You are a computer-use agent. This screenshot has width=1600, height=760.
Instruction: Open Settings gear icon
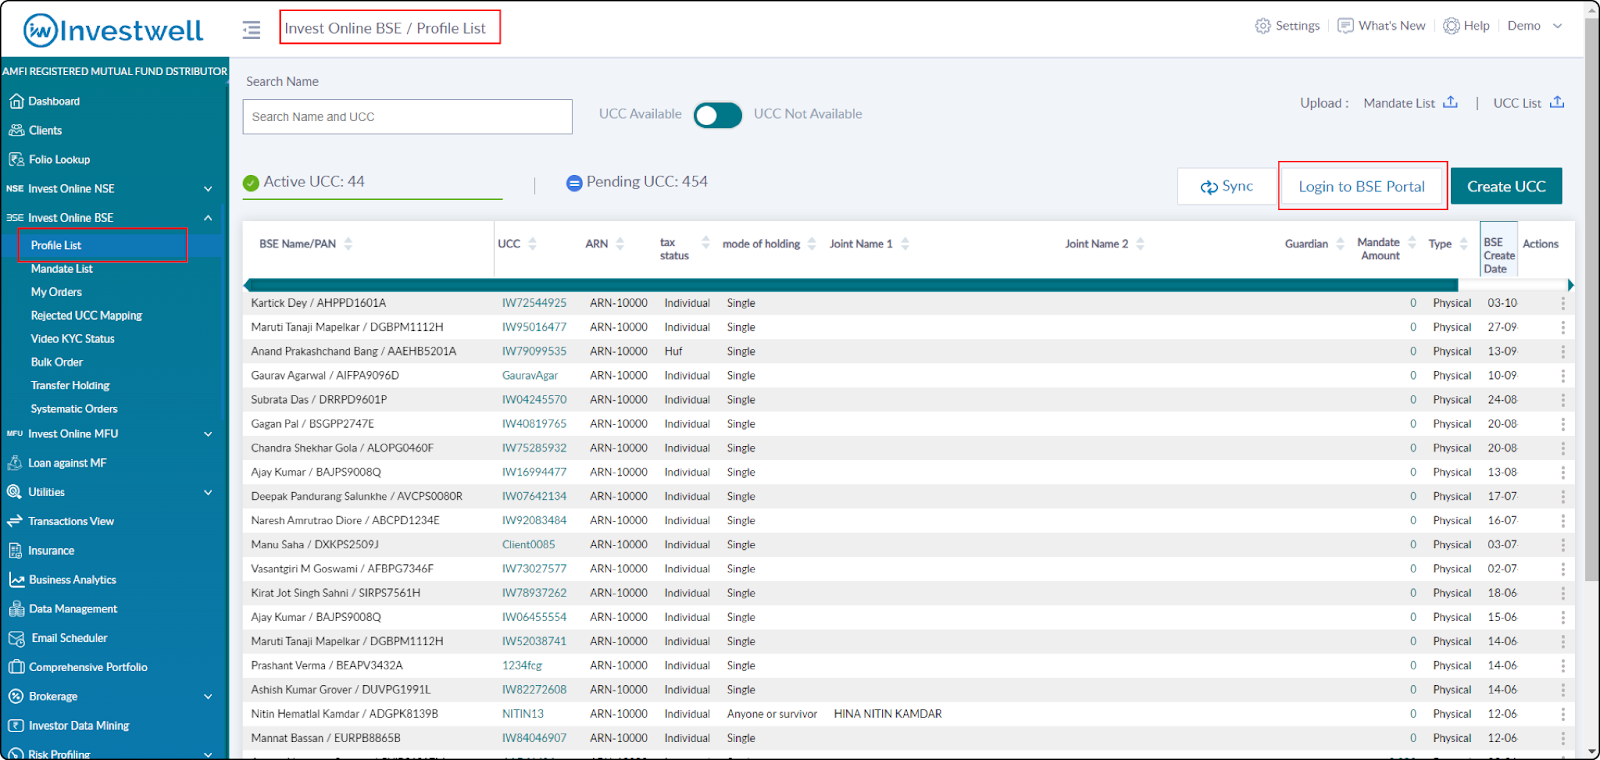tap(1263, 26)
